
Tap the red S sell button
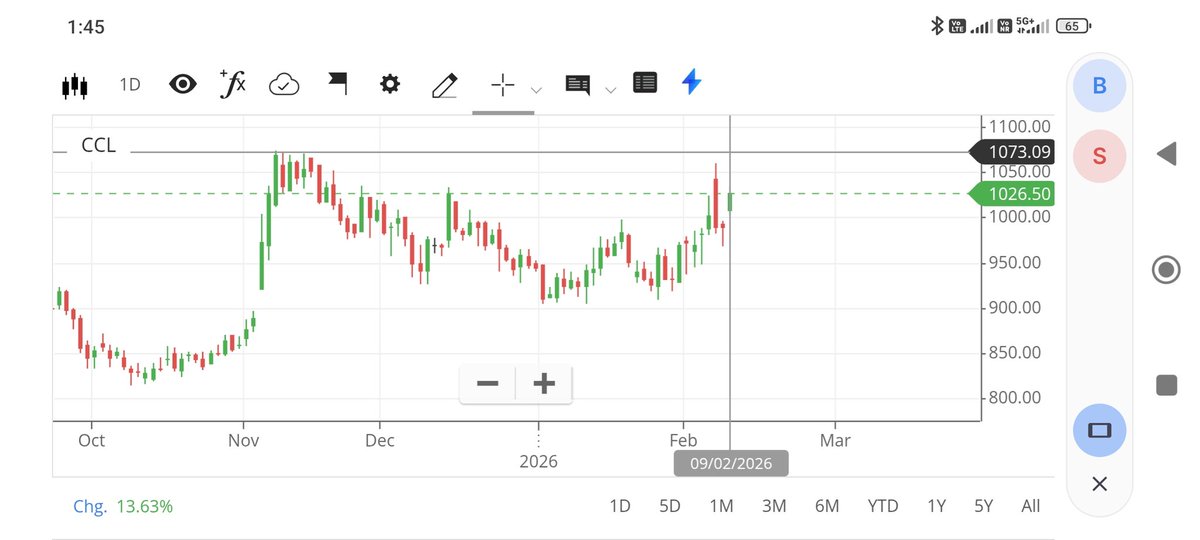point(1100,156)
